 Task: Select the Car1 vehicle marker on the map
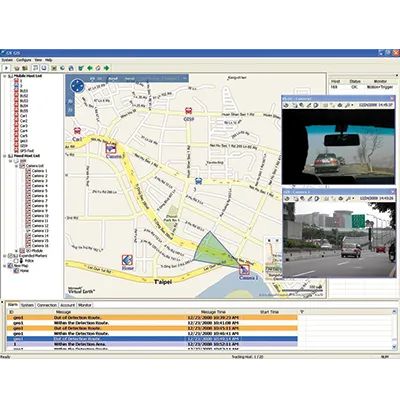(77, 131)
